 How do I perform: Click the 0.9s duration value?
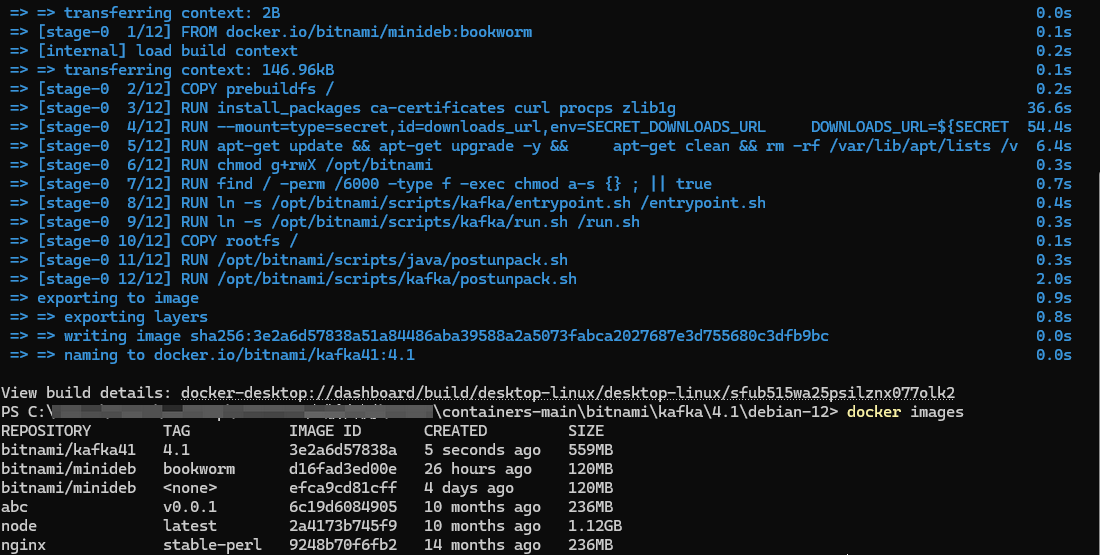[1054, 298]
